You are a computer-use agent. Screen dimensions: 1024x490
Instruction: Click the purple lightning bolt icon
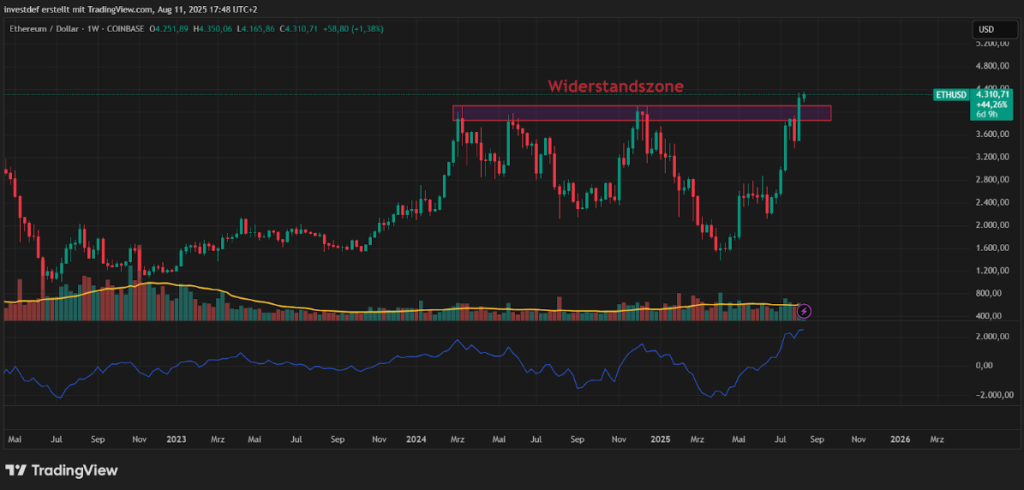point(803,312)
